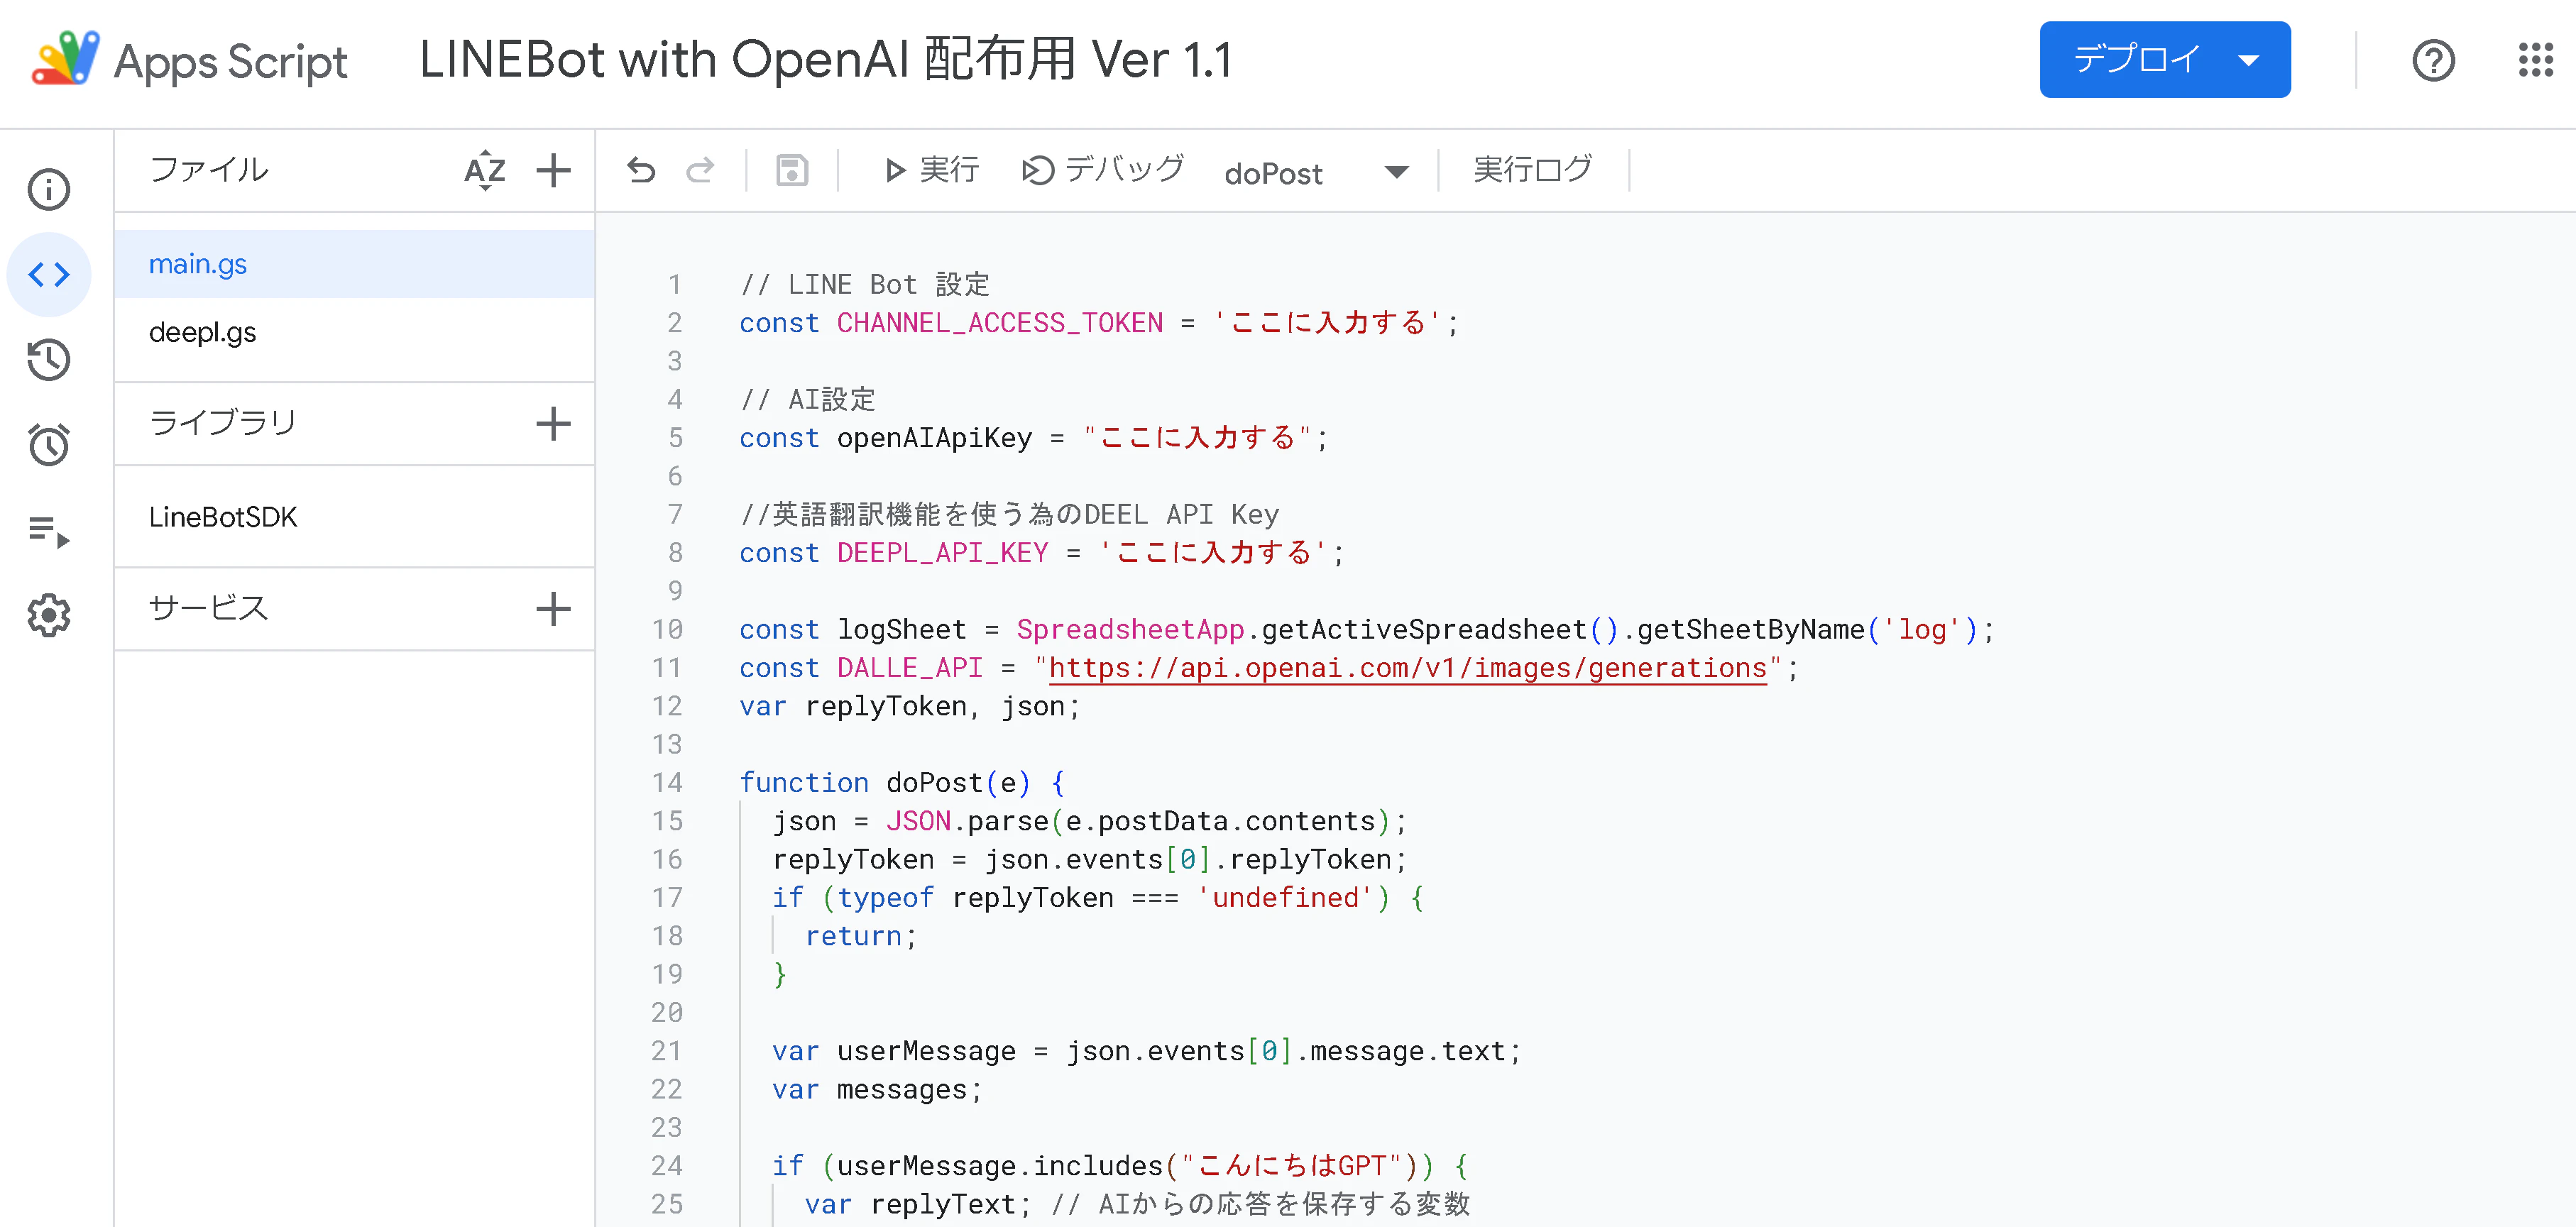
Task: Open the デプロイ deploy menu
Action: pos(2164,59)
